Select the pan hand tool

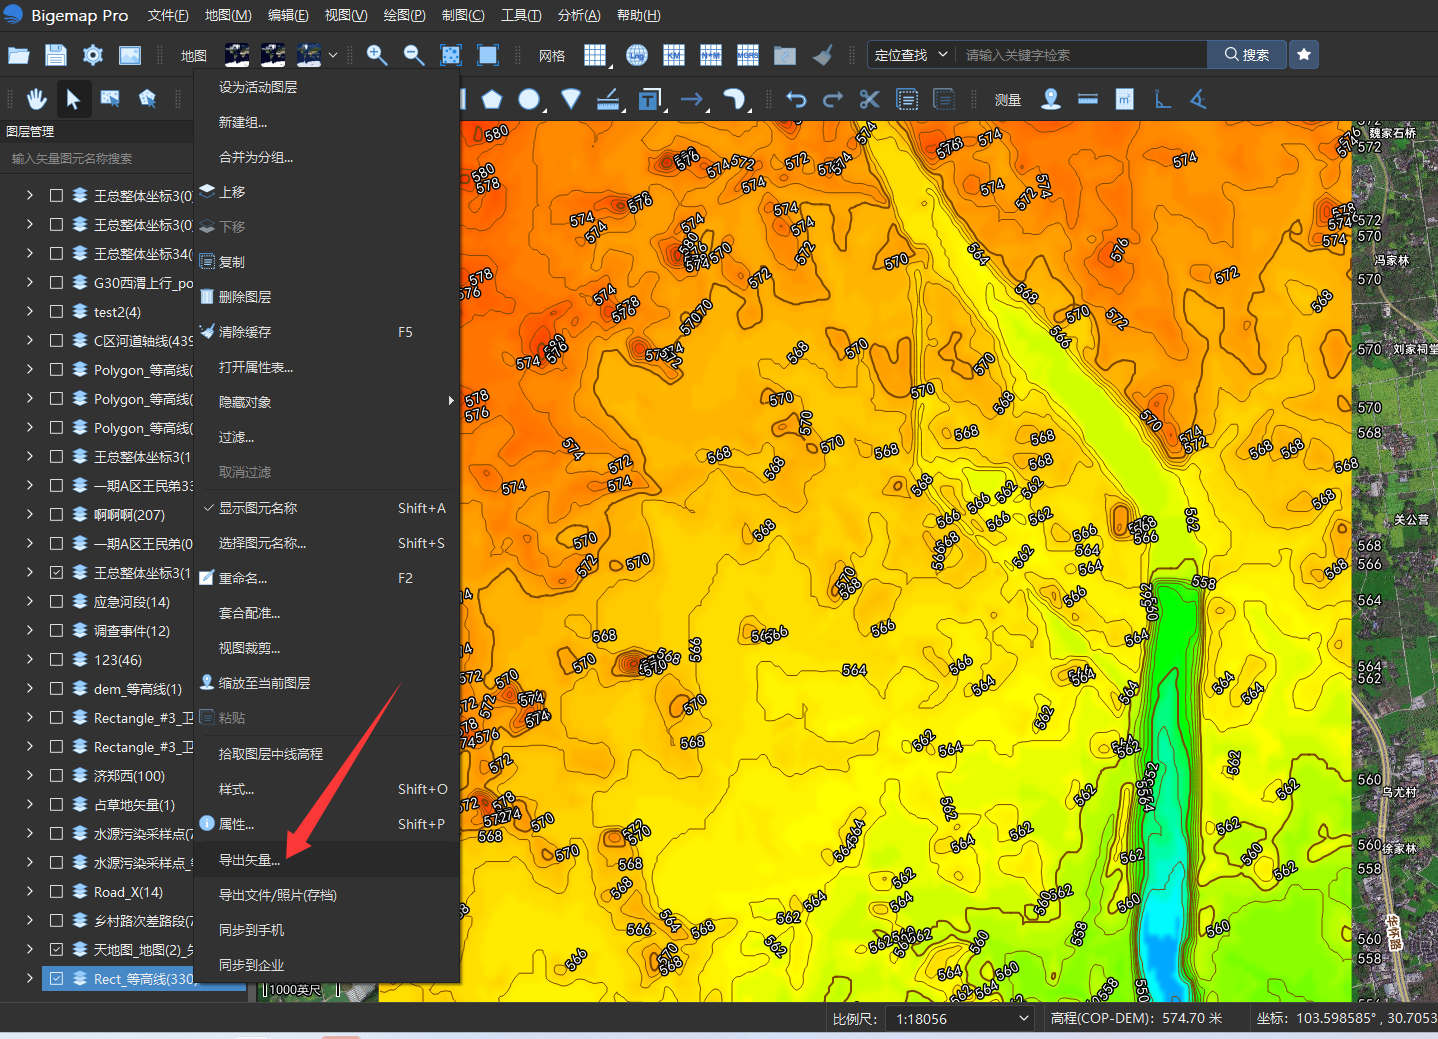(x=37, y=99)
